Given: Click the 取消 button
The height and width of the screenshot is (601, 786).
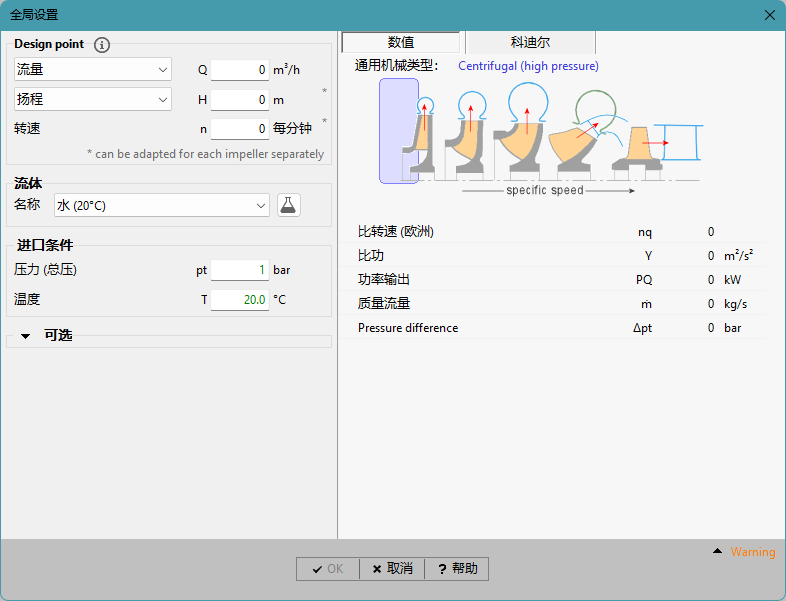Looking at the screenshot, I should click(392, 569).
